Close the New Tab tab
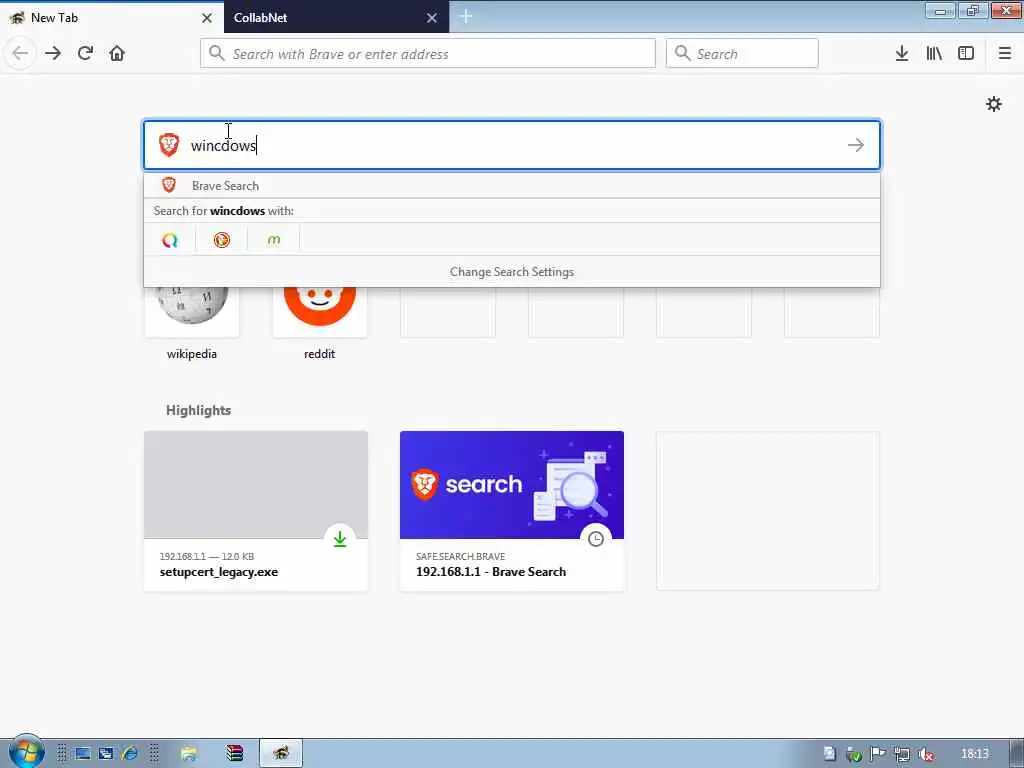 tap(207, 18)
